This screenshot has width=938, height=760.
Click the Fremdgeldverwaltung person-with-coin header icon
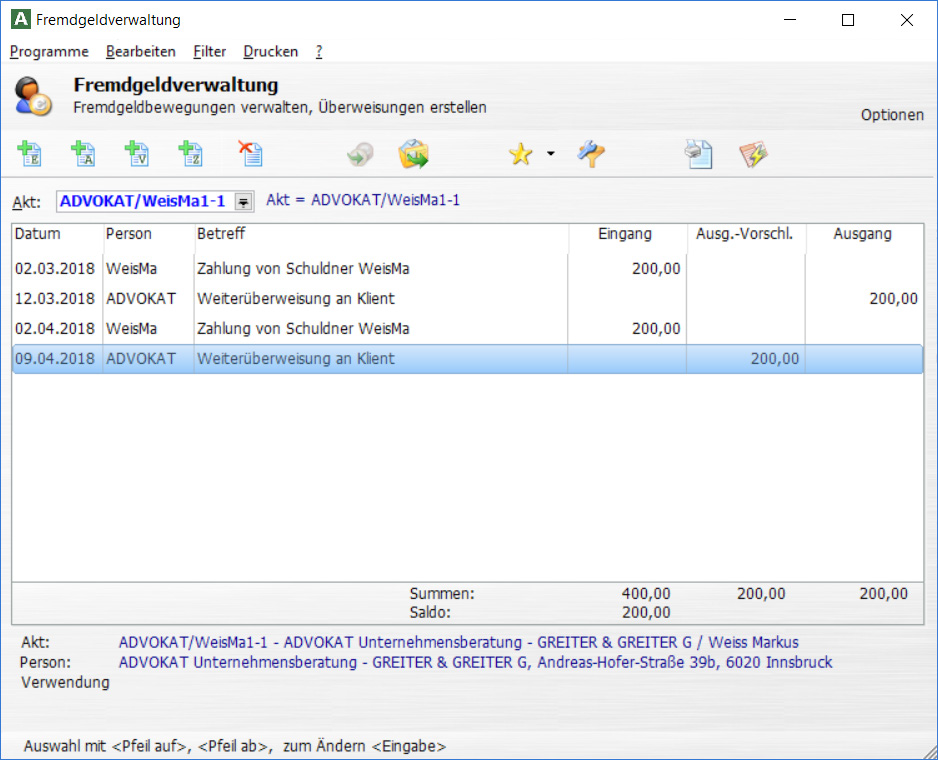(x=33, y=96)
